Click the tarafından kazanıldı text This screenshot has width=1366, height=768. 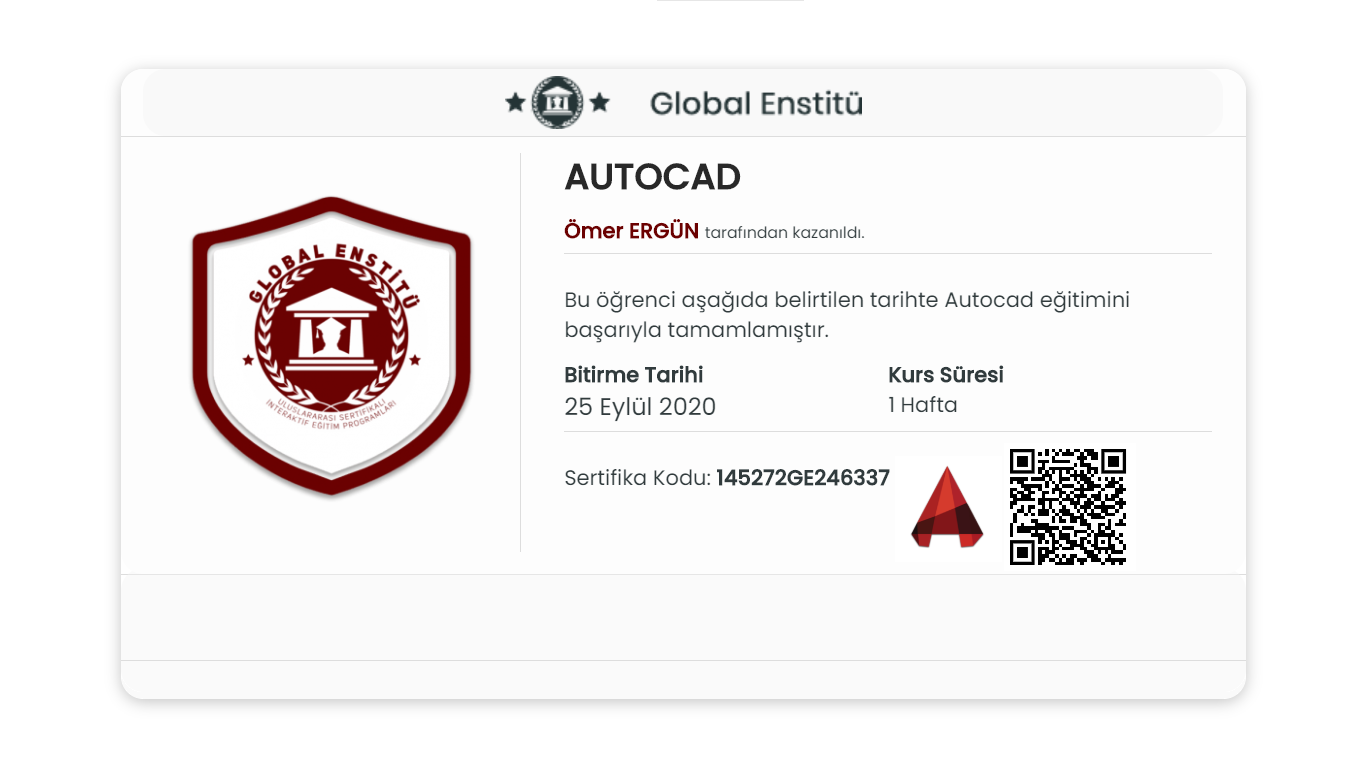coord(785,233)
